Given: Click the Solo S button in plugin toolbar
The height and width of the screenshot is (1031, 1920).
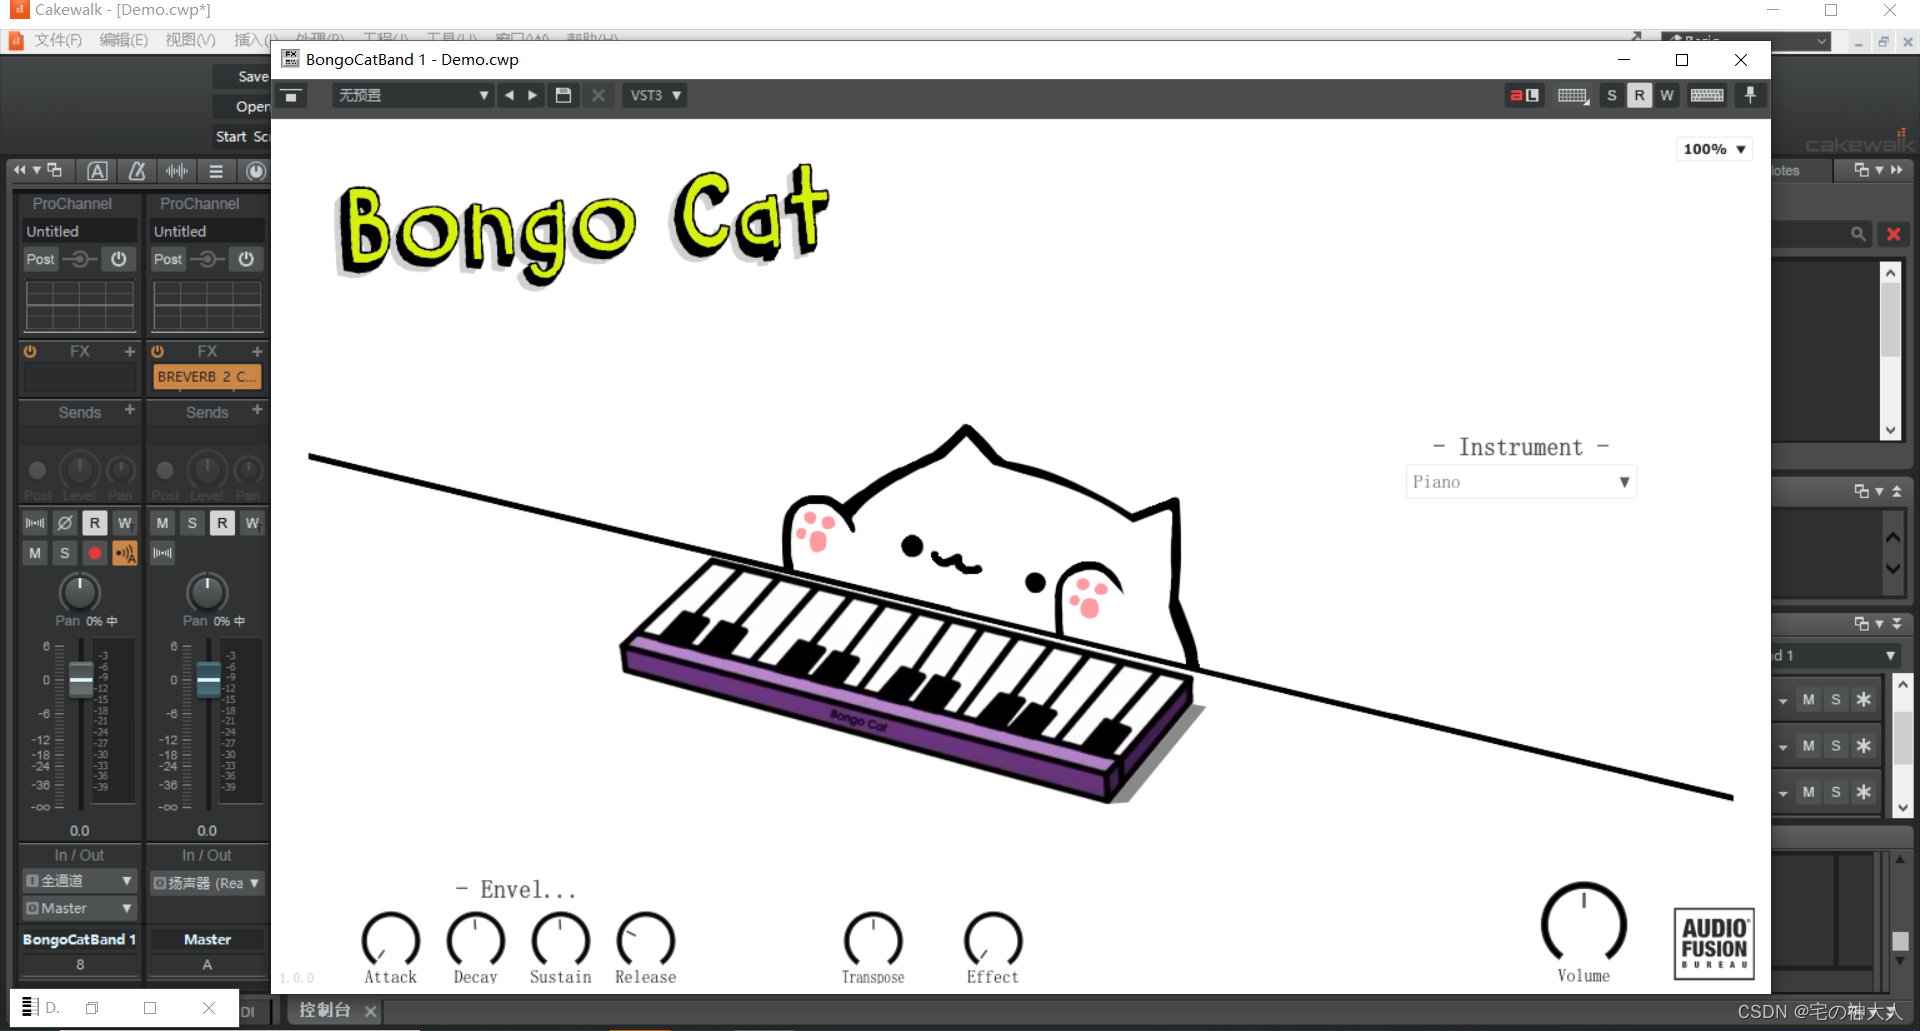Looking at the screenshot, I should [1611, 95].
